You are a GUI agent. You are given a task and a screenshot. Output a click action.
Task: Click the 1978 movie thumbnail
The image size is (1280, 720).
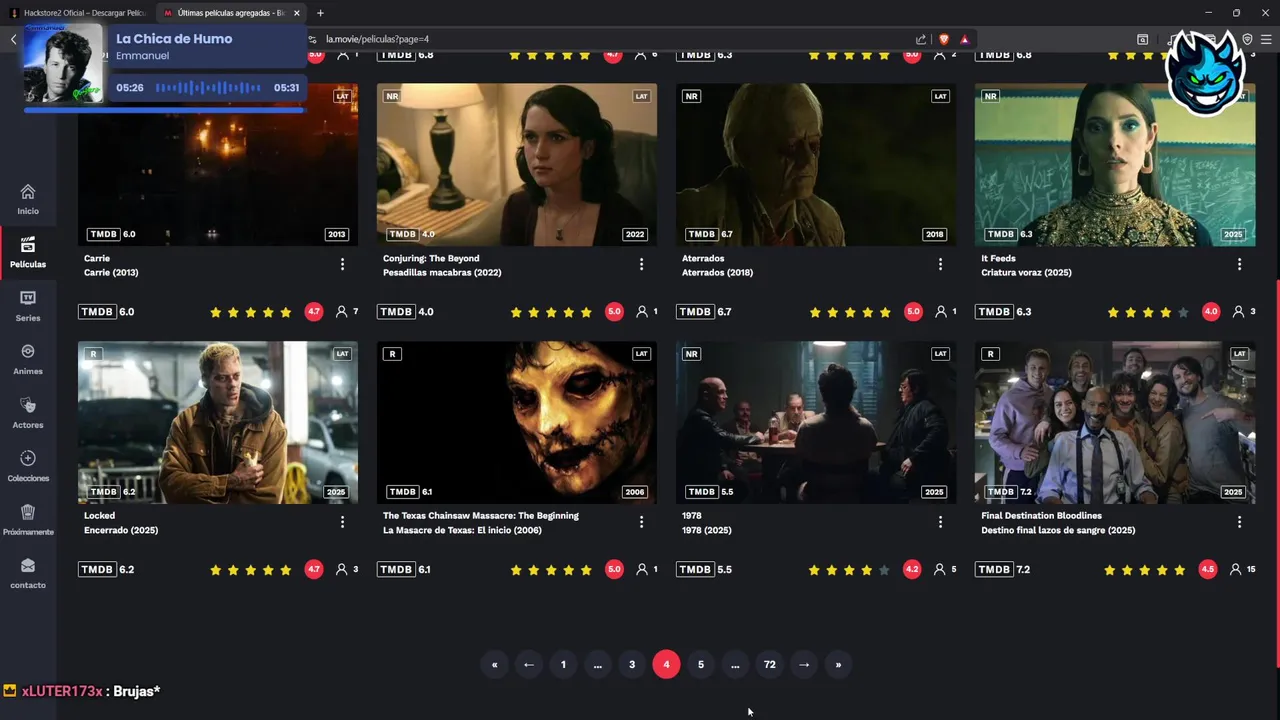point(816,422)
